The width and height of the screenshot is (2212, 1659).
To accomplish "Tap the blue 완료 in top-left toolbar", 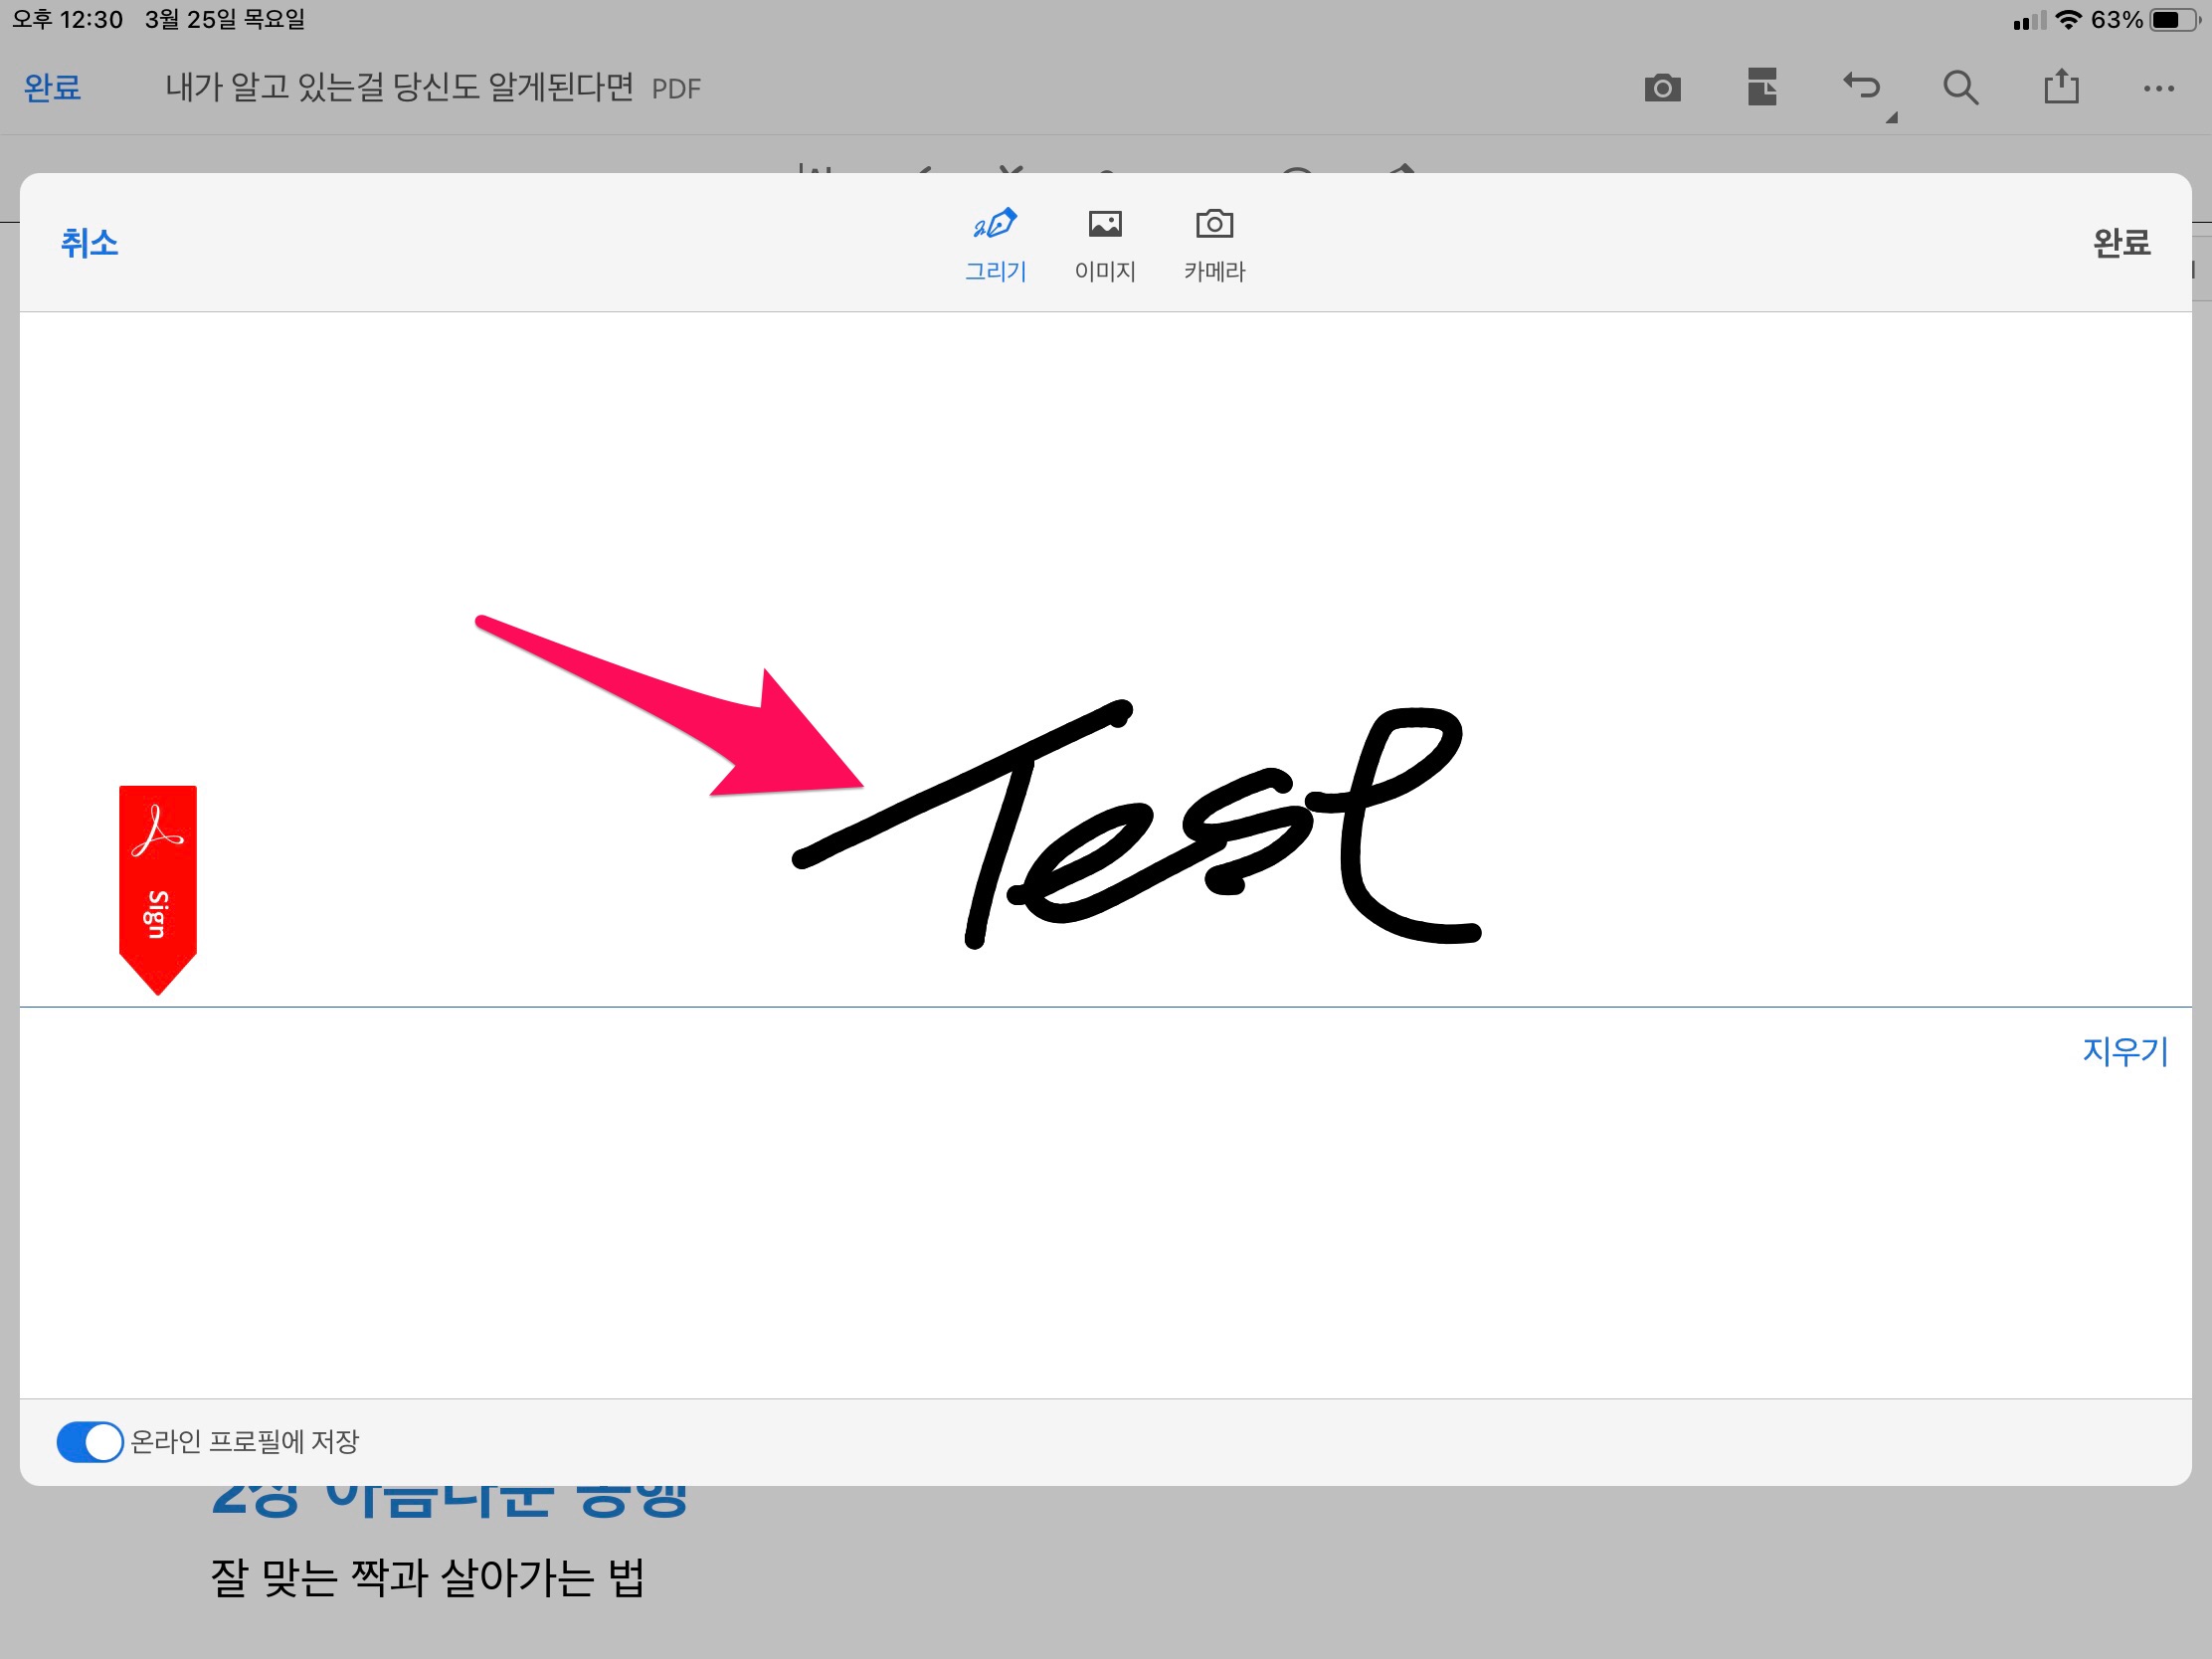I will click(x=52, y=88).
